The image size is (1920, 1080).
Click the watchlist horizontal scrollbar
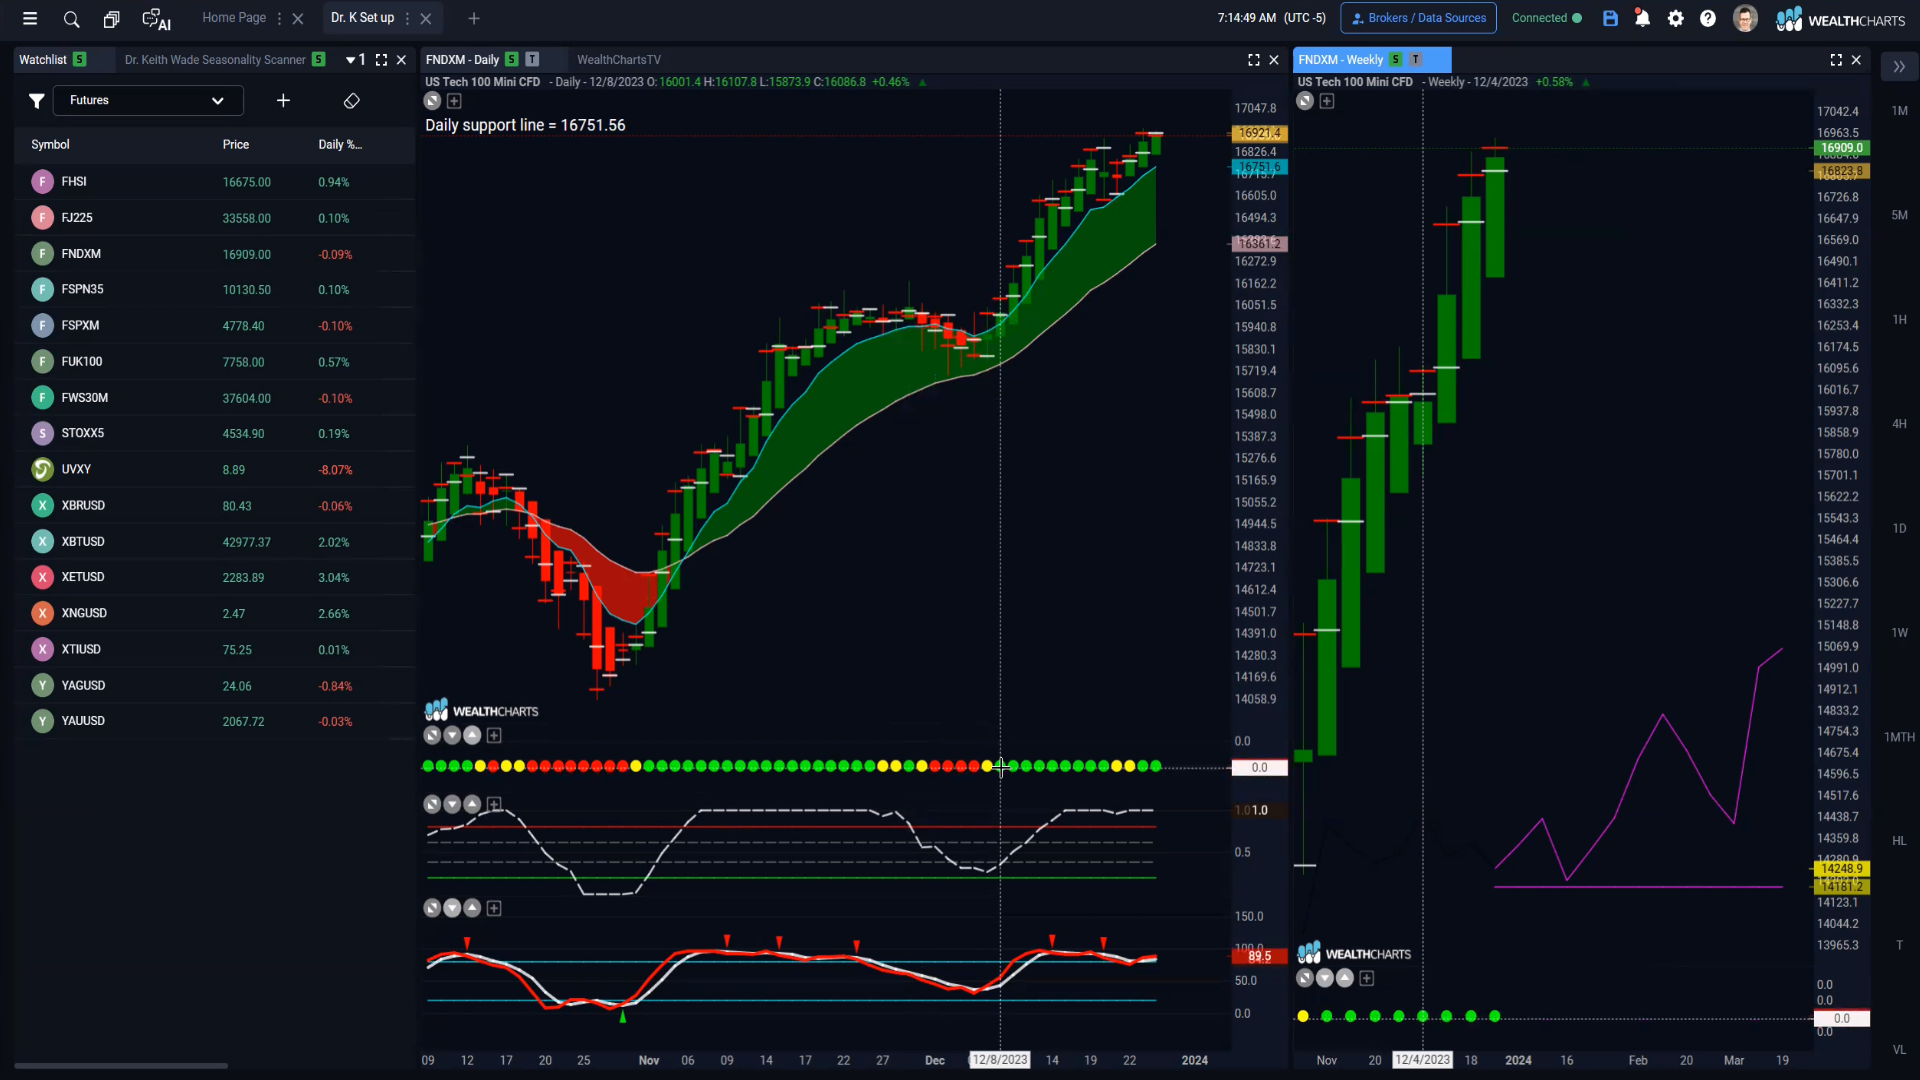pos(121,1066)
